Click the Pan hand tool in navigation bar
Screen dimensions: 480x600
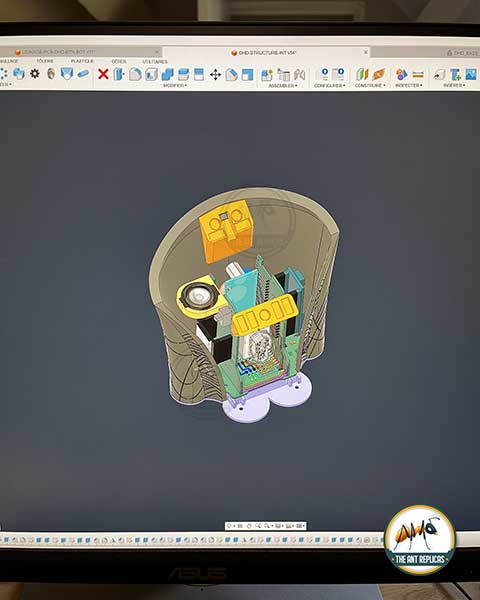tap(249, 526)
